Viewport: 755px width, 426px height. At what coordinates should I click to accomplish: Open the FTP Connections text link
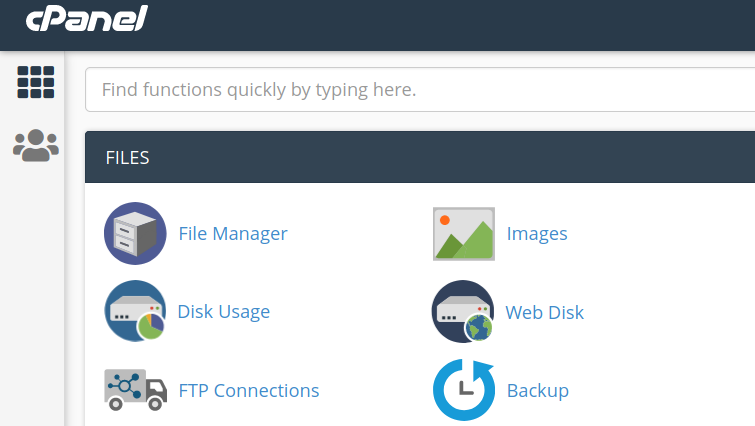click(x=249, y=390)
